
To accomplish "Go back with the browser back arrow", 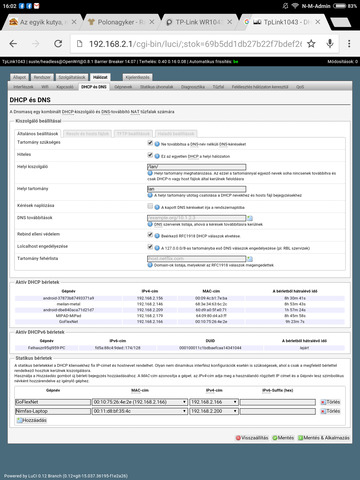I will [13, 43].
